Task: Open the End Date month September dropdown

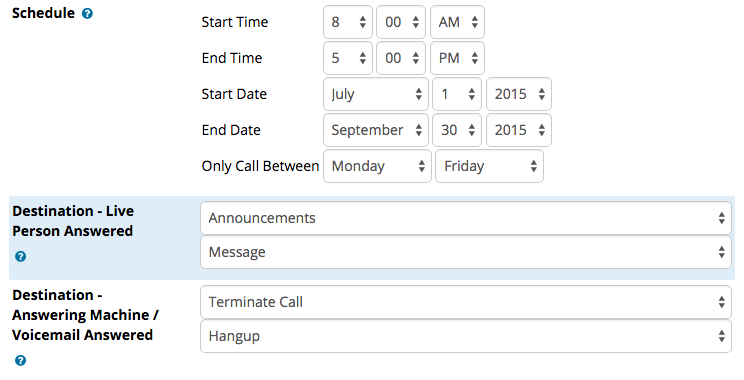Action: 376,130
